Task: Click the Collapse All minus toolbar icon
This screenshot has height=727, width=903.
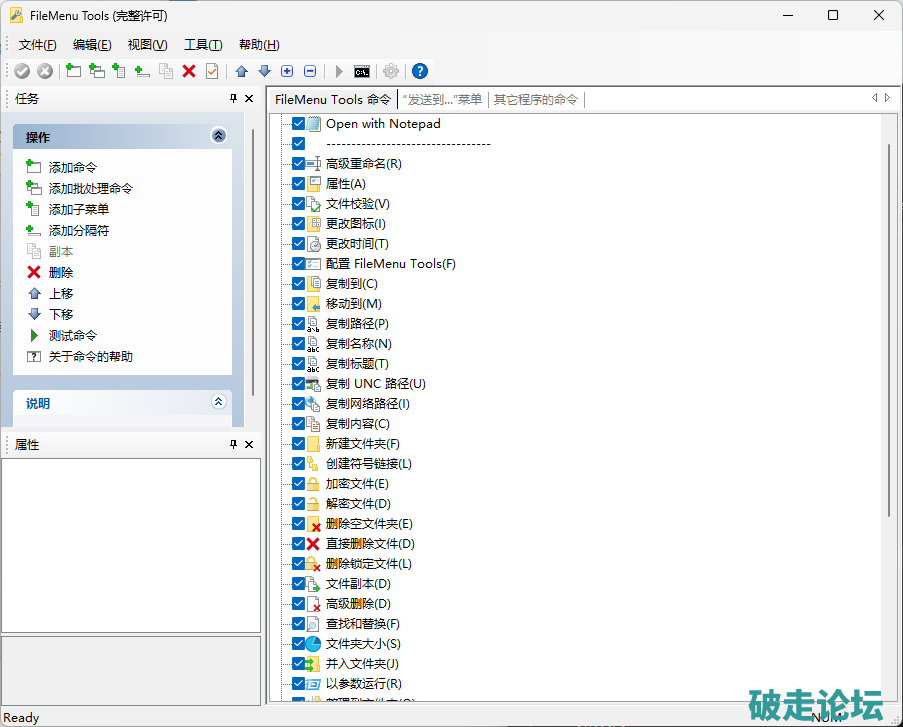Action: click(x=310, y=71)
